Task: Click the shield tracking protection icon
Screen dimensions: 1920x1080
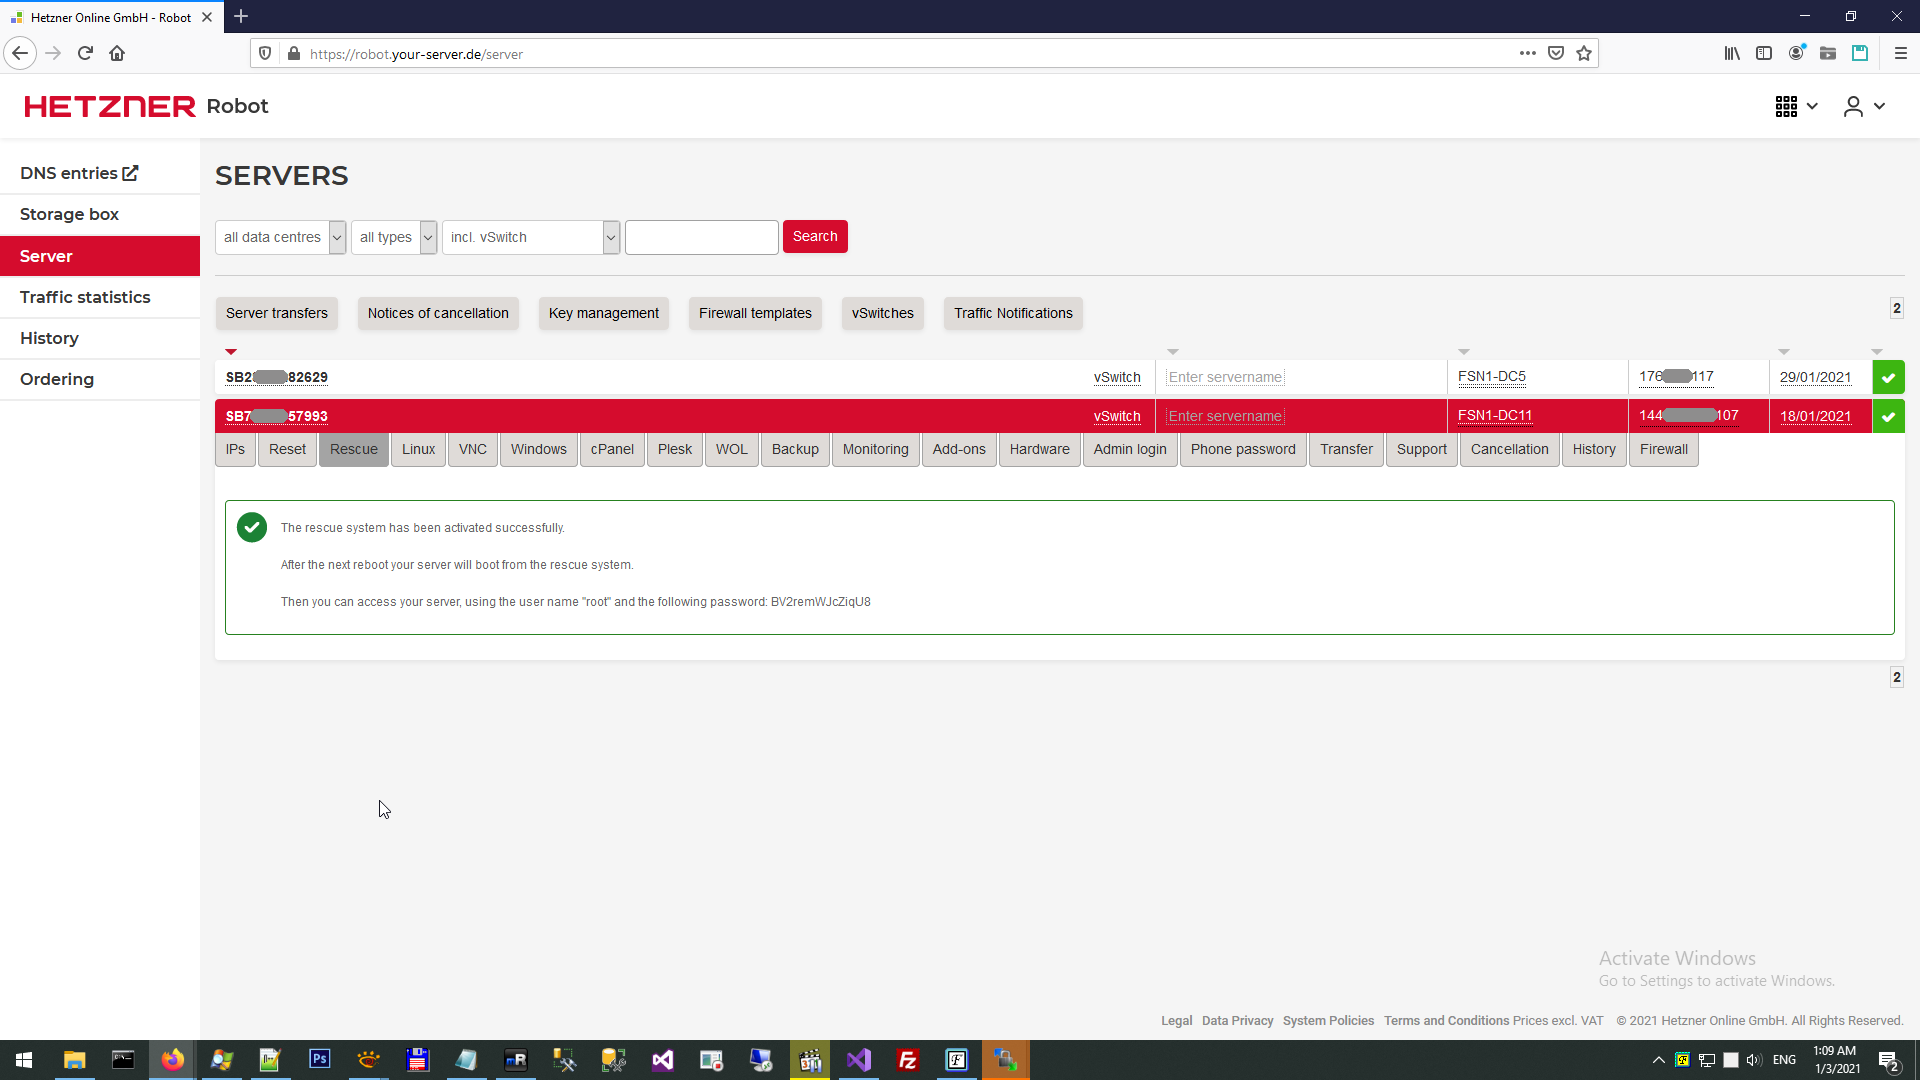Action: tap(265, 54)
